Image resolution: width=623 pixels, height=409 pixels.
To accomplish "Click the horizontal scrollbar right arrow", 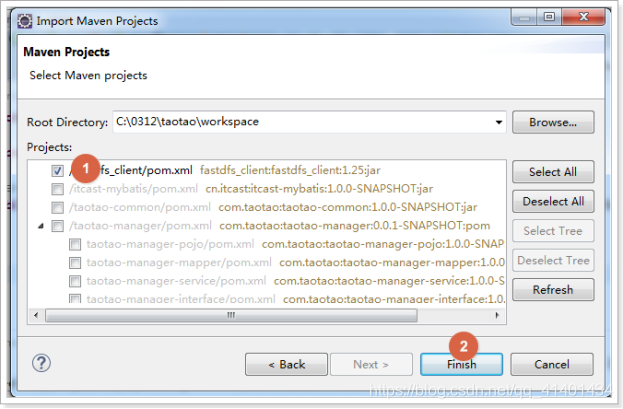I will click(497, 316).
